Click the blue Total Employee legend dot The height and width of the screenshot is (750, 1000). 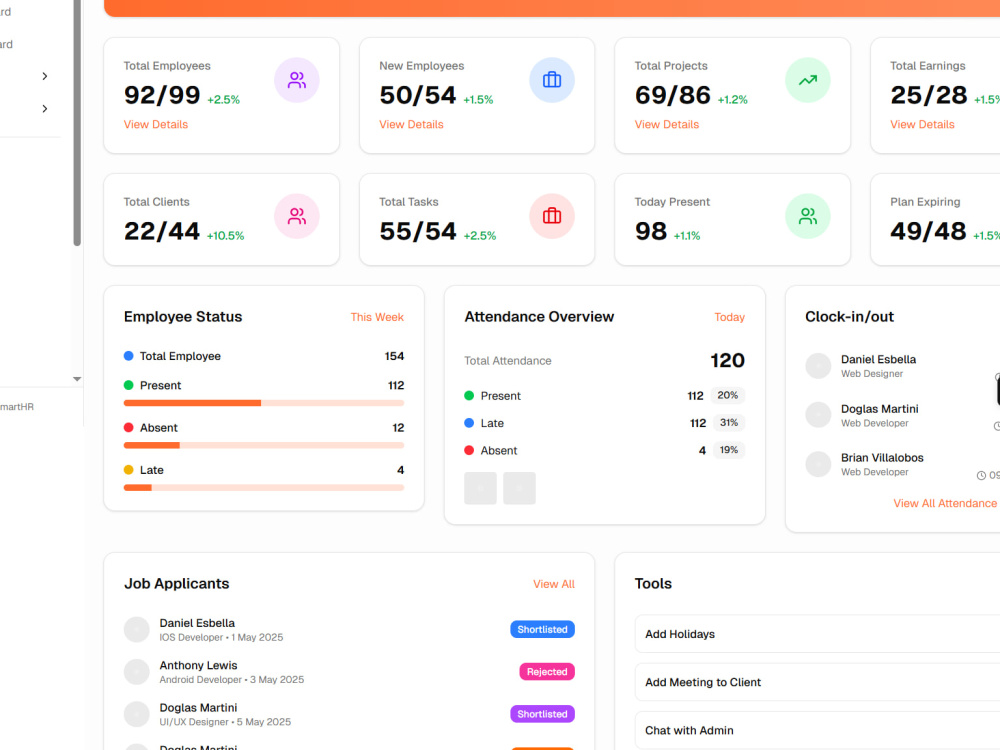[128, 356]
